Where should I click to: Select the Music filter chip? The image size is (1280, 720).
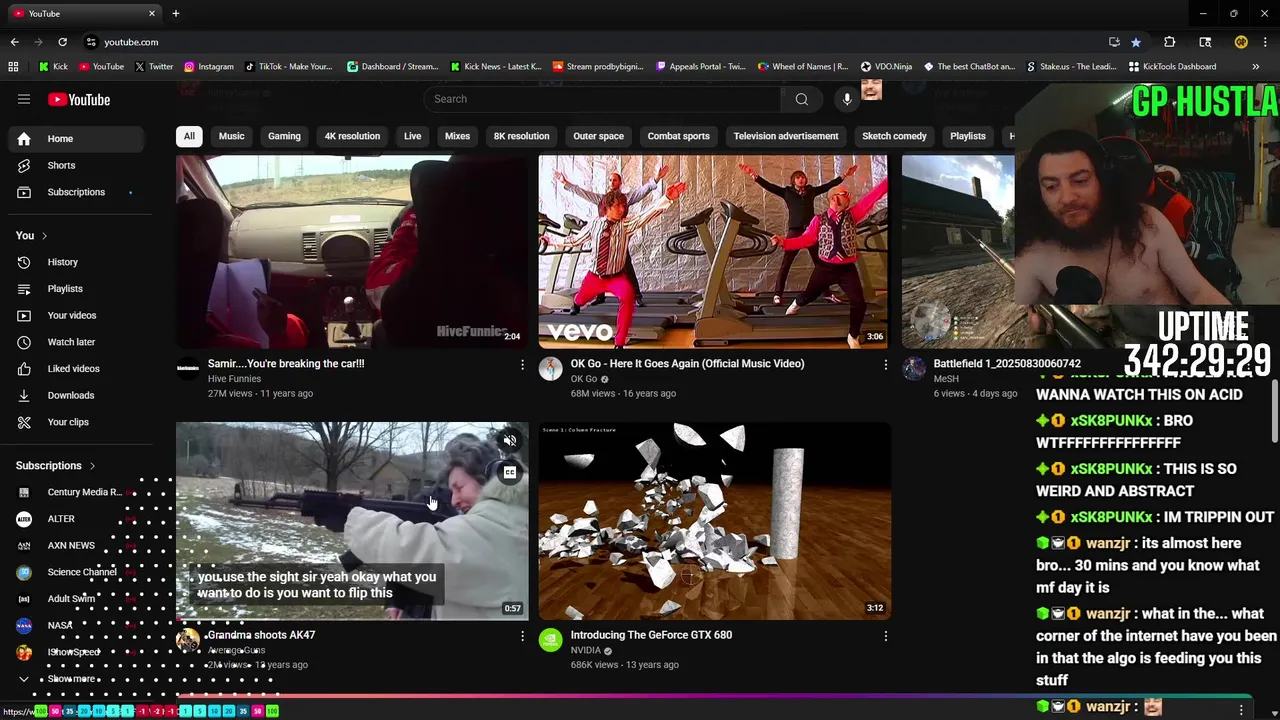click(x=231, y=136)
